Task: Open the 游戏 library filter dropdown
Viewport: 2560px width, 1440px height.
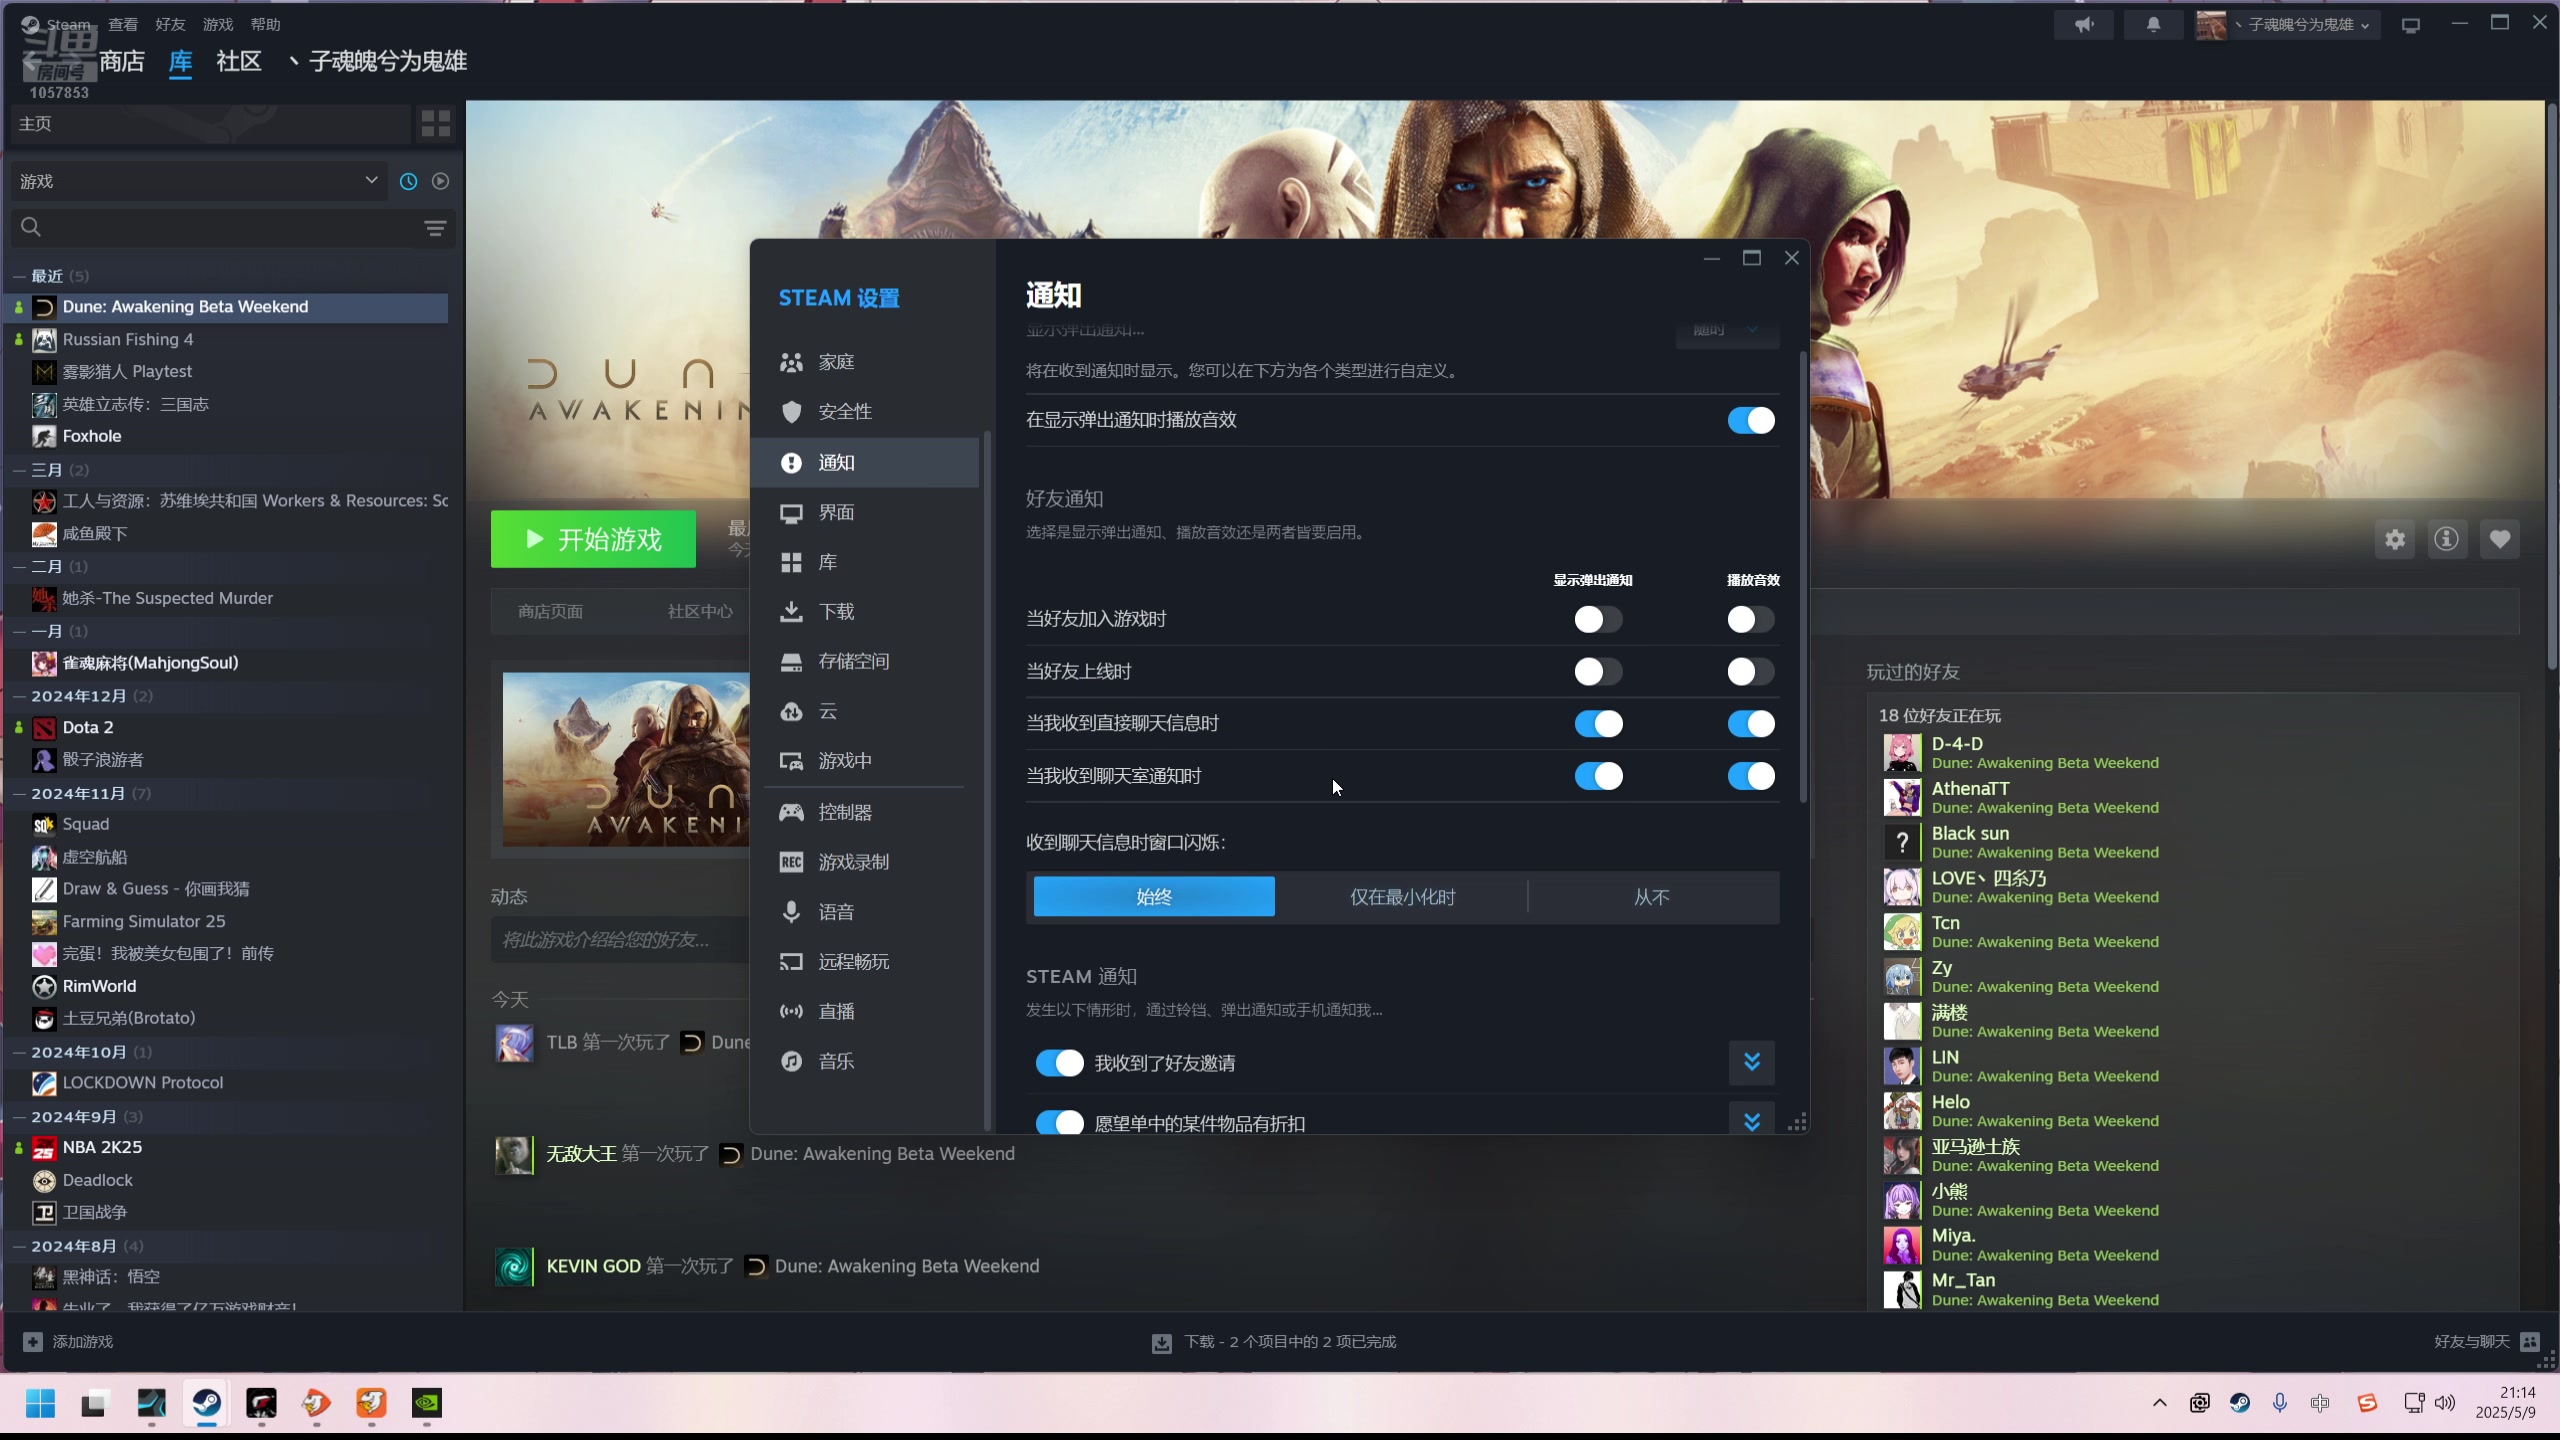Action: pos(199,181)
